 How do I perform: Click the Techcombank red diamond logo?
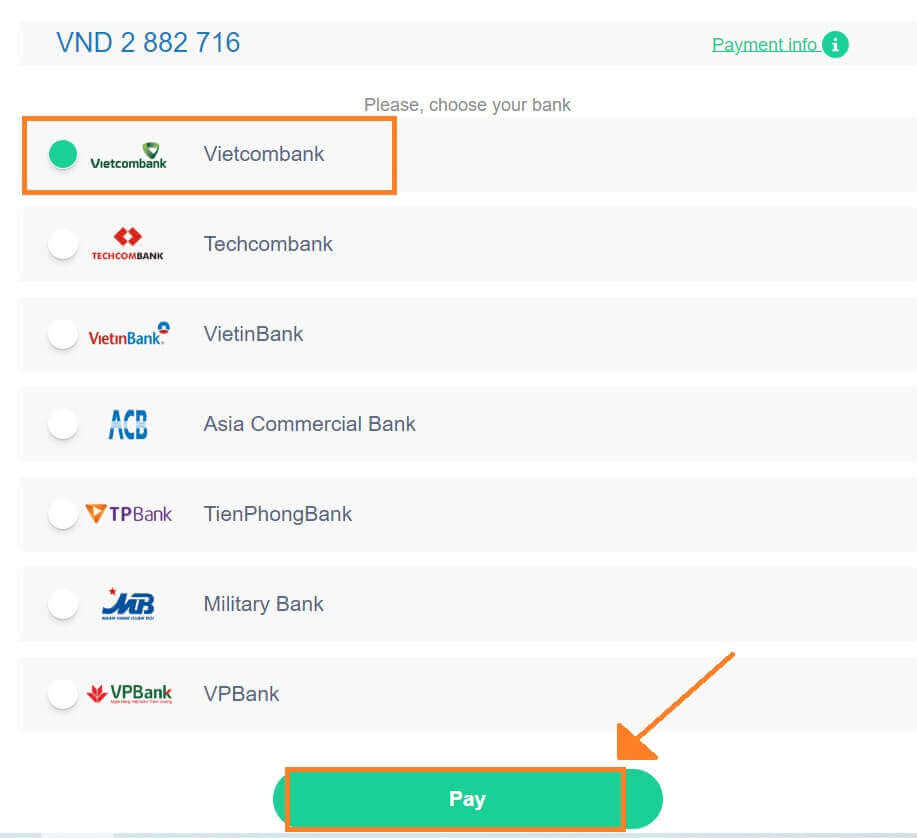point(127,244)
